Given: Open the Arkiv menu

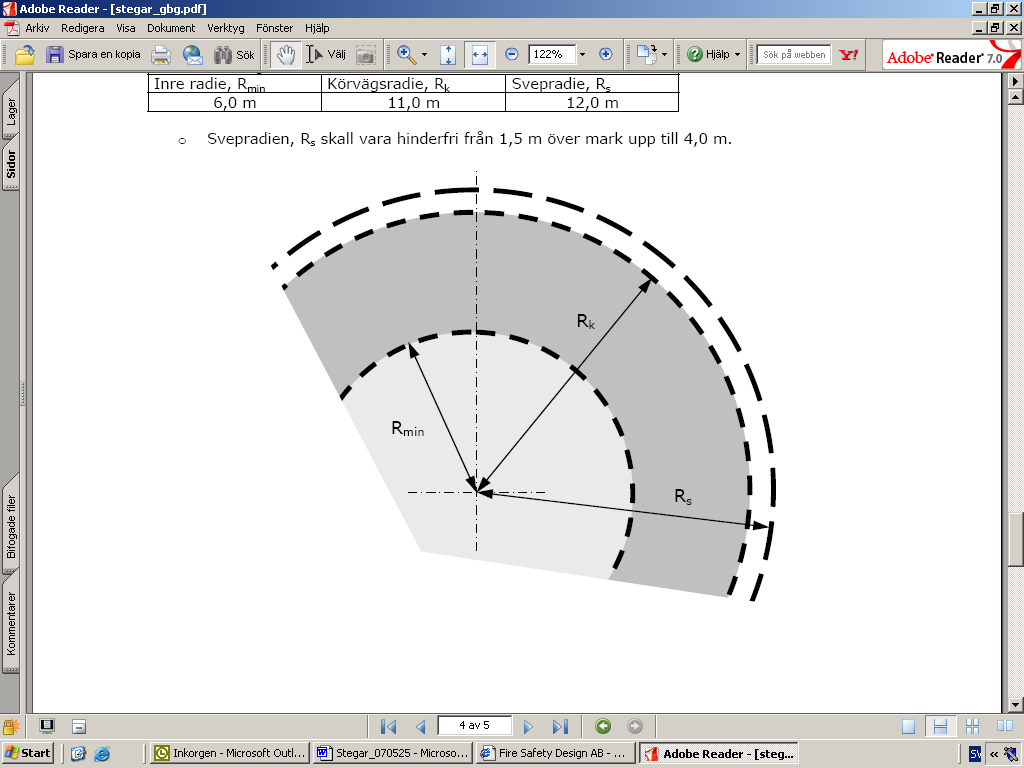Looking at the screenshot, I should 37,28.
